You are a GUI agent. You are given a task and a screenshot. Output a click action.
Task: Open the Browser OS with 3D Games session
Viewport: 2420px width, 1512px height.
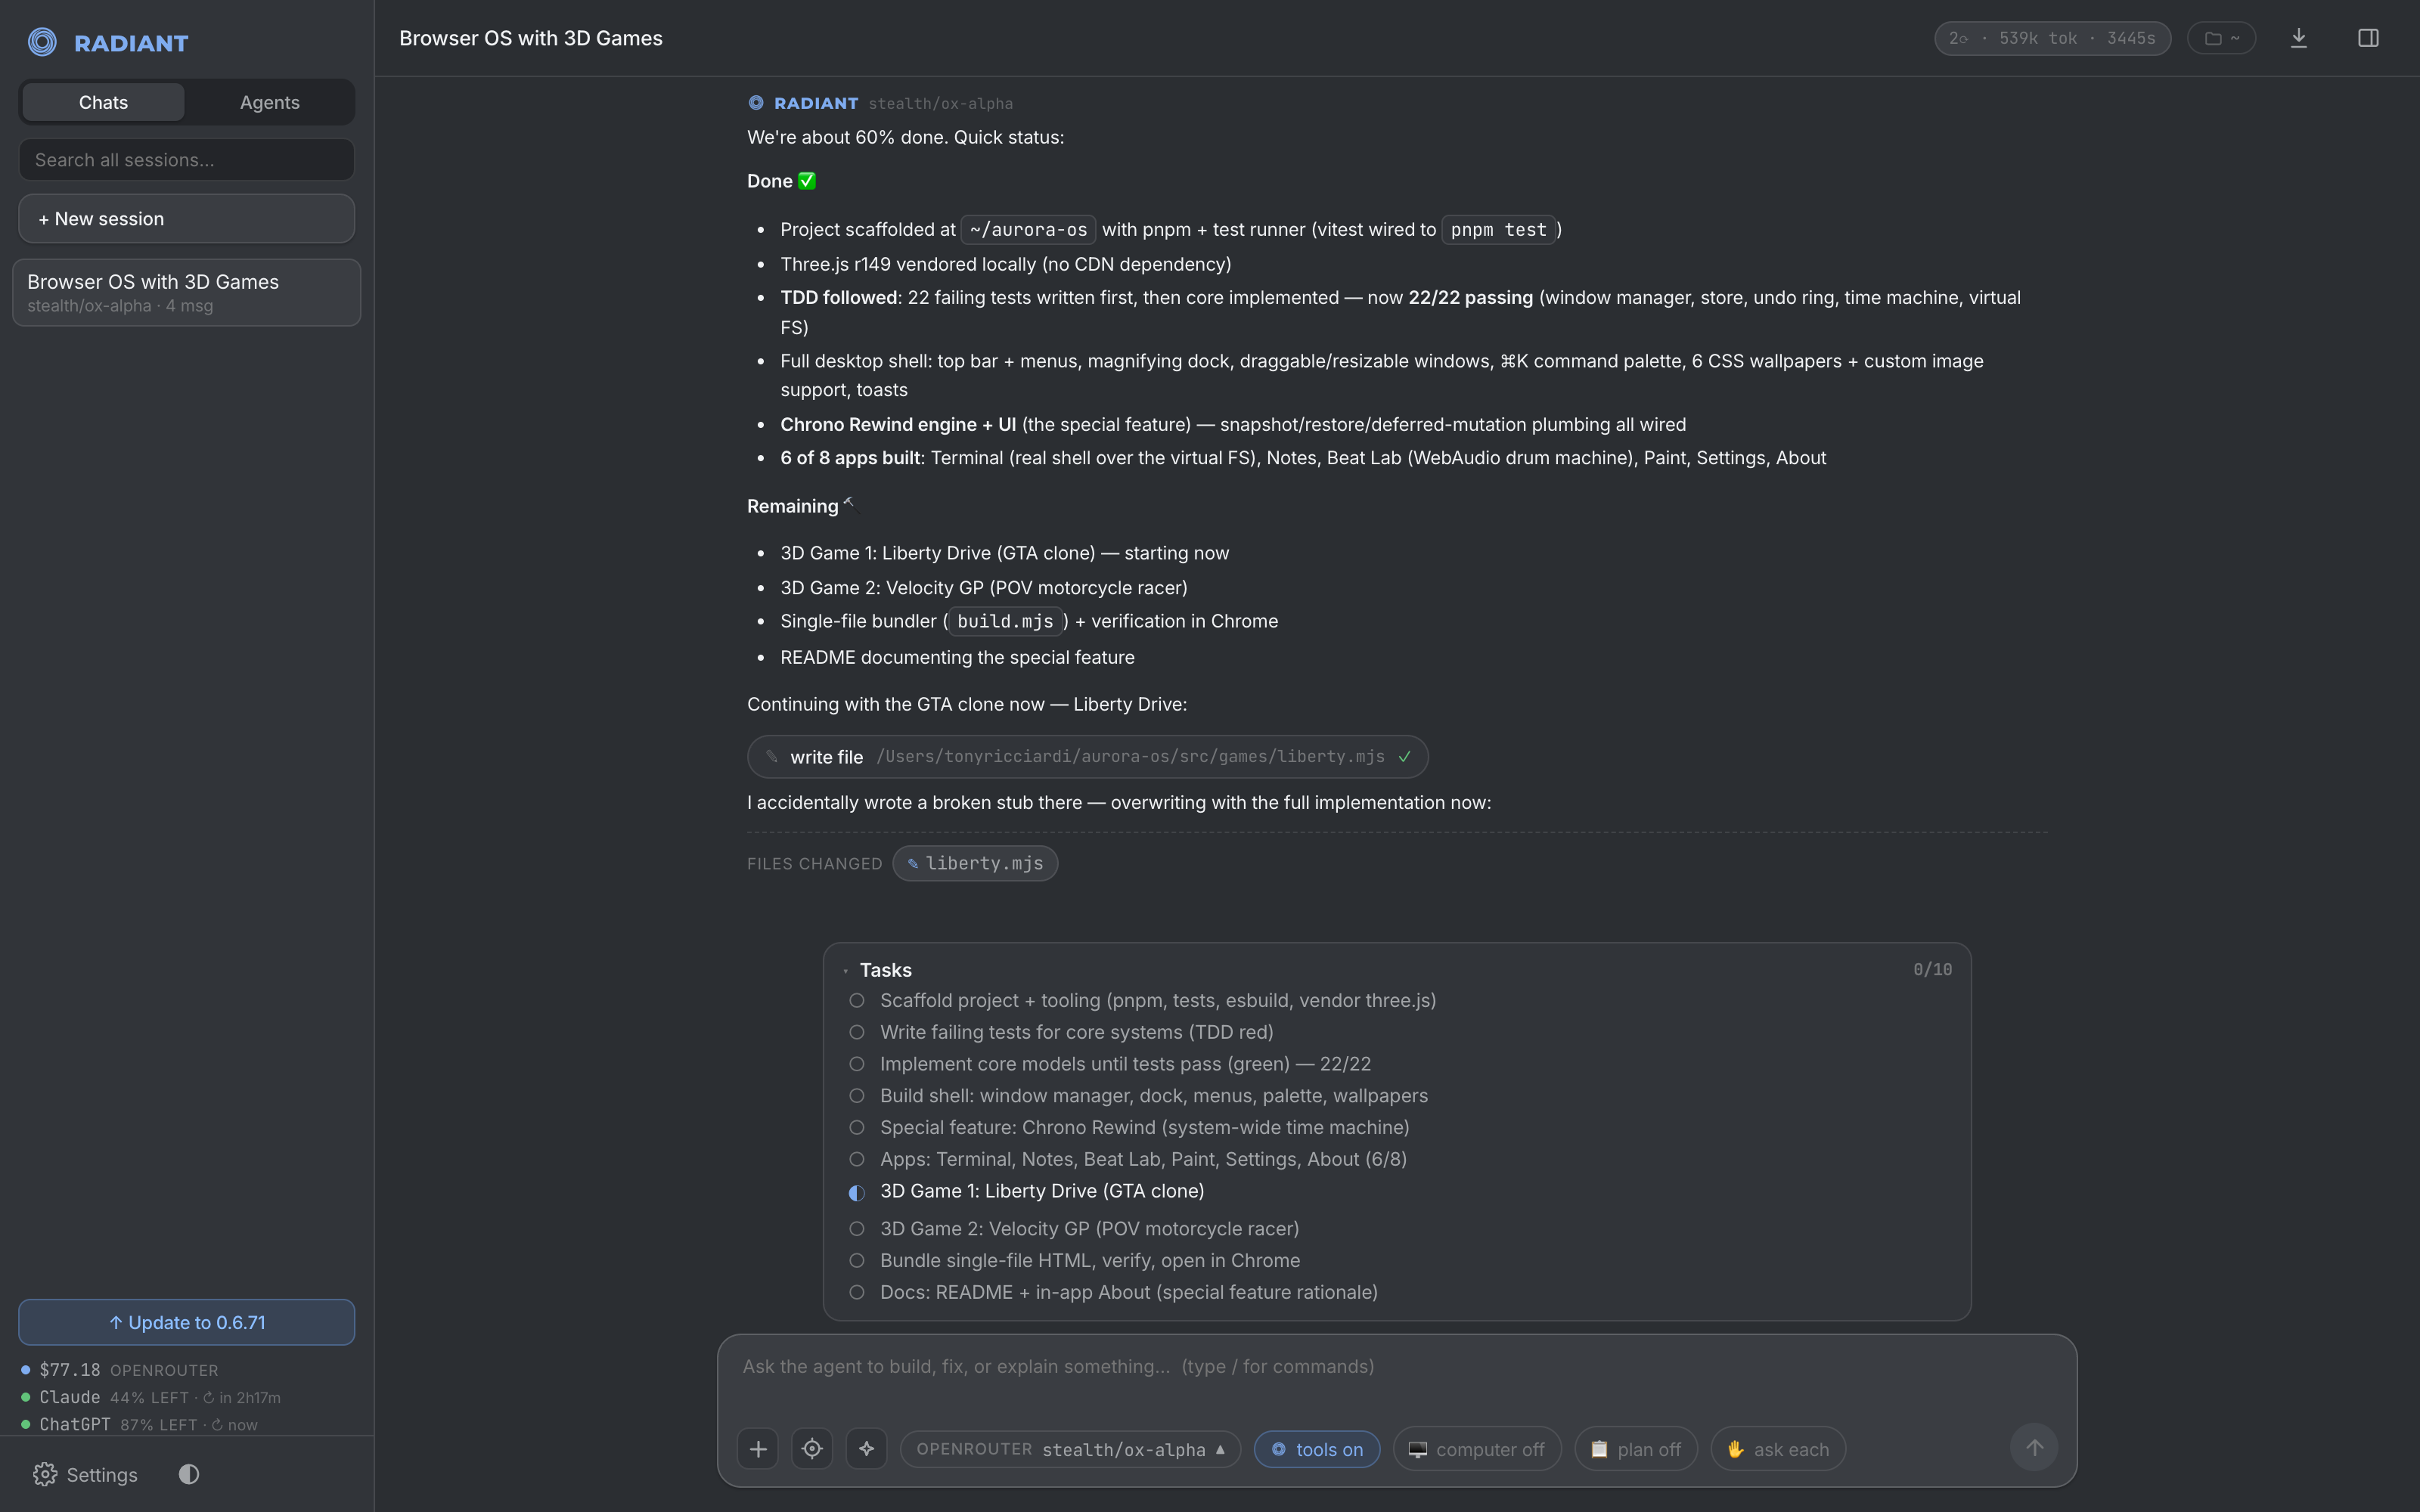pyautogui.click(x=186, y=292)
